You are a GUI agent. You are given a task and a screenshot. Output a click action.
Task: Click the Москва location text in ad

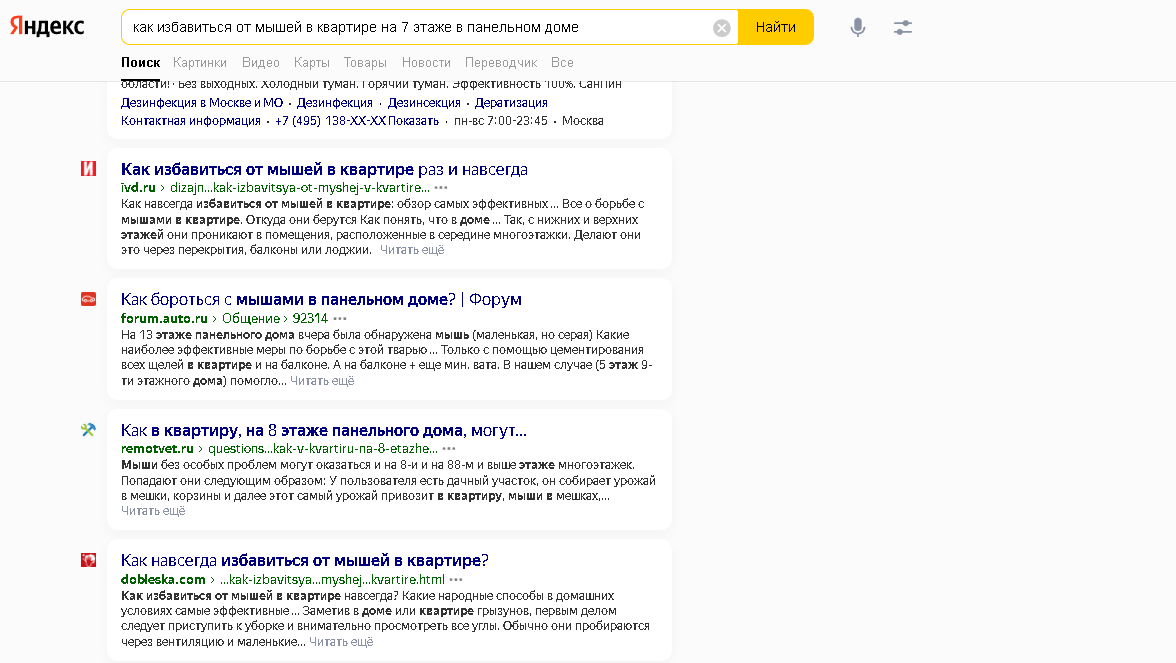point(583,121)
